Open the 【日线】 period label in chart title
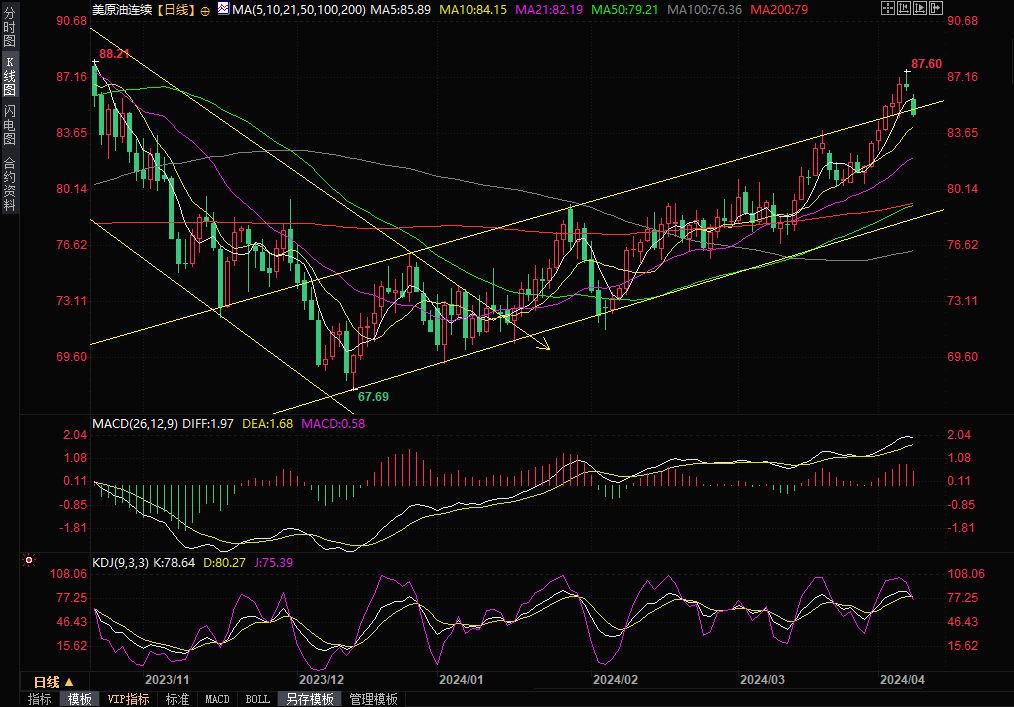The height and width of the screenshot is (707, 1014). tap(176, 9)
